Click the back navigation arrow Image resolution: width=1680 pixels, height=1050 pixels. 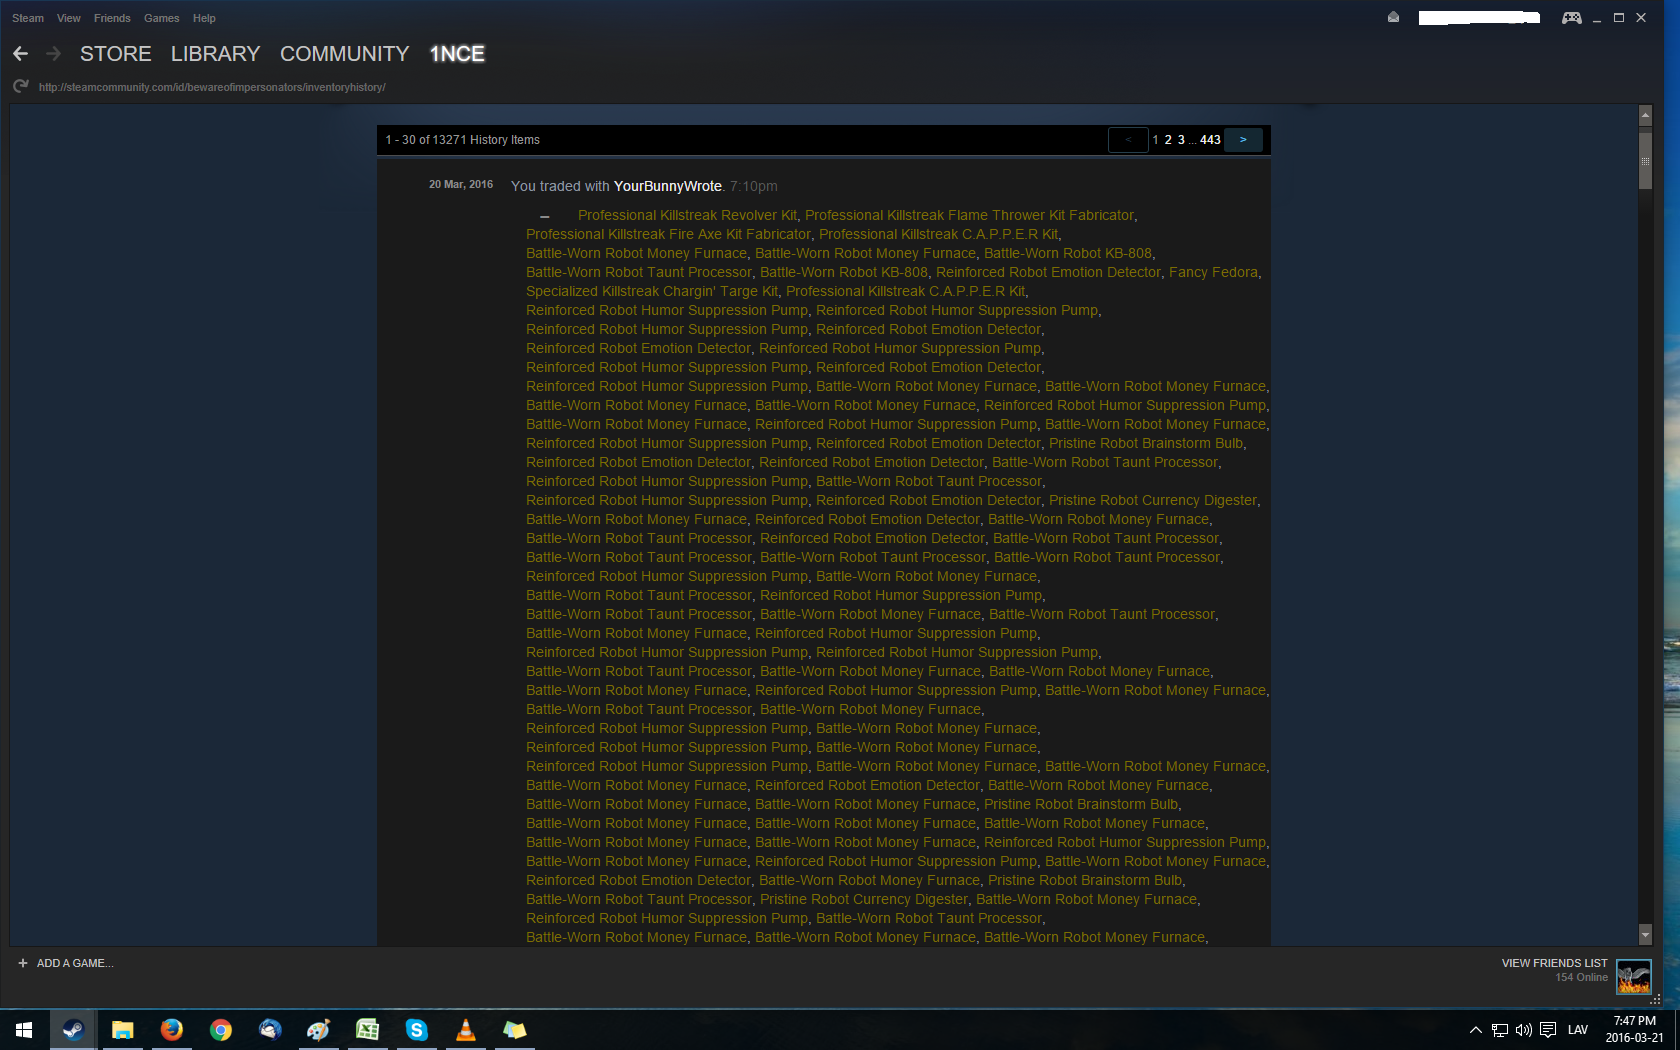[x=21, y=54]
